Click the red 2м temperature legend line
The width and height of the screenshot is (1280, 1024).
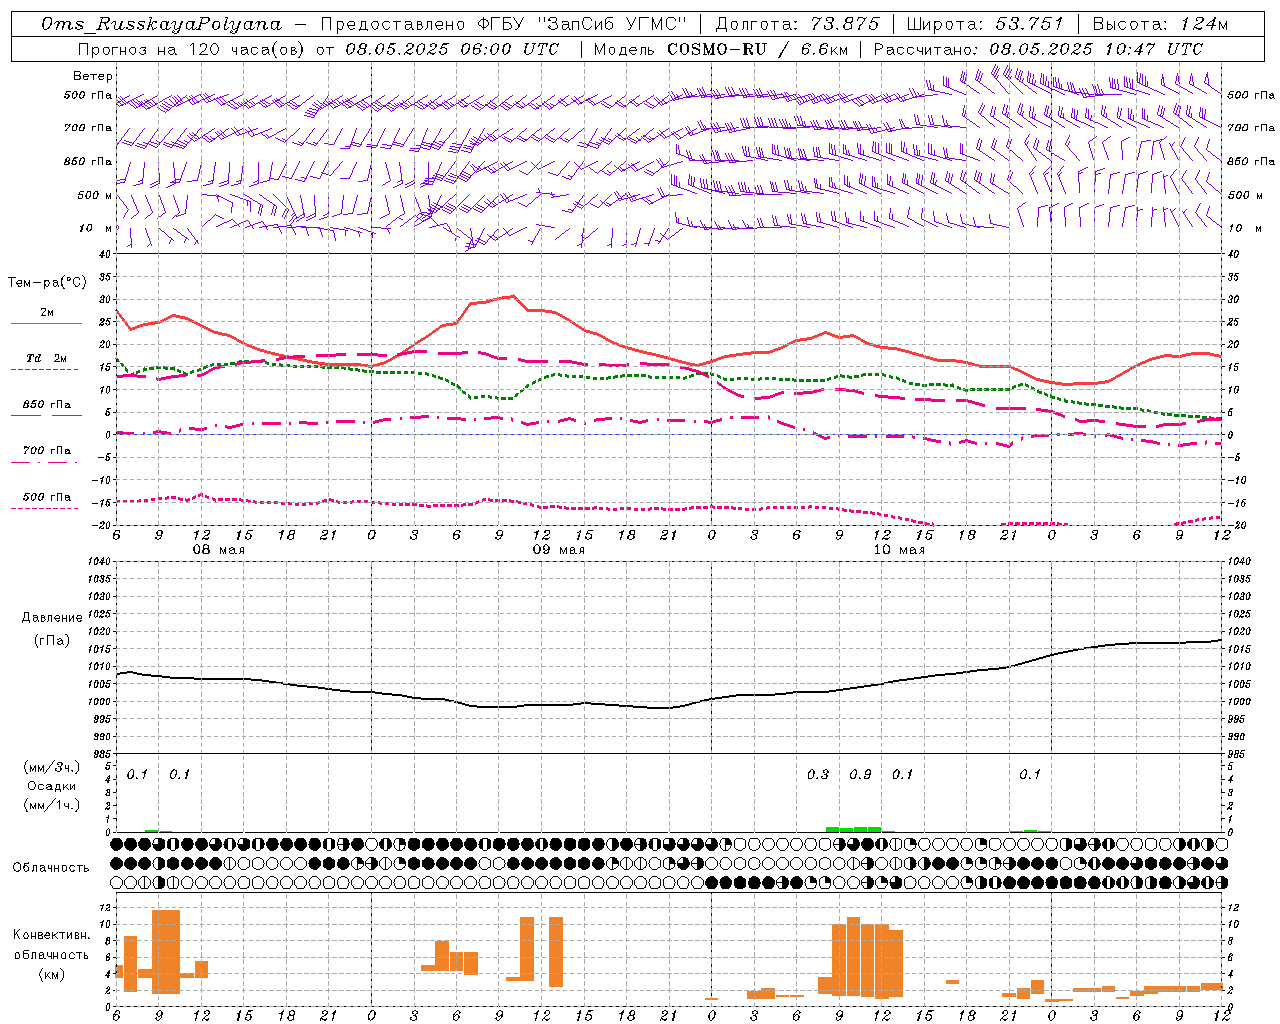tap(46, 323)
